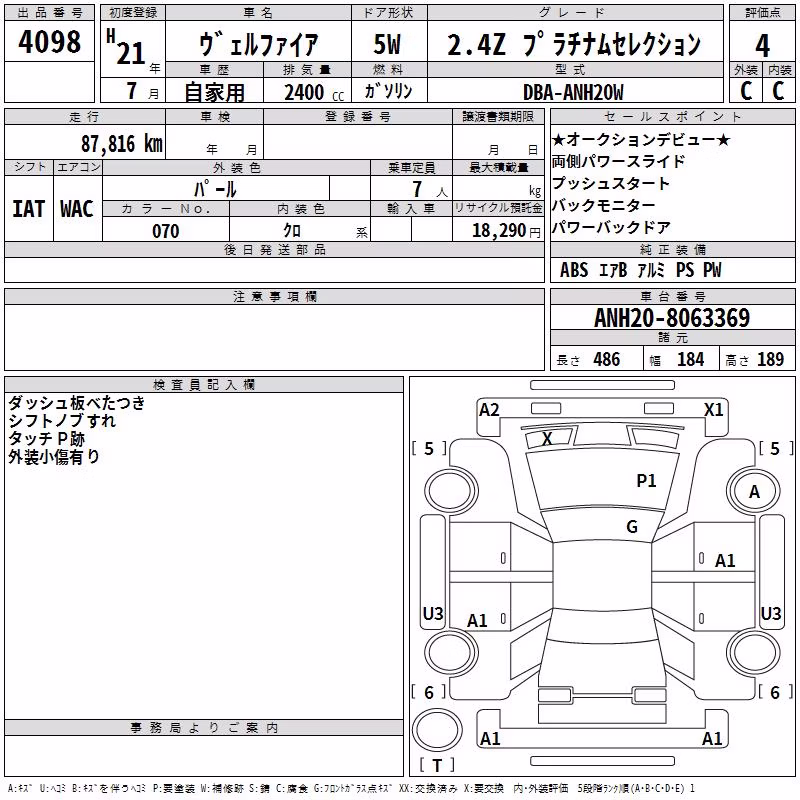Click the inspector note タッチＰ跡

click(x=46, y=439)
